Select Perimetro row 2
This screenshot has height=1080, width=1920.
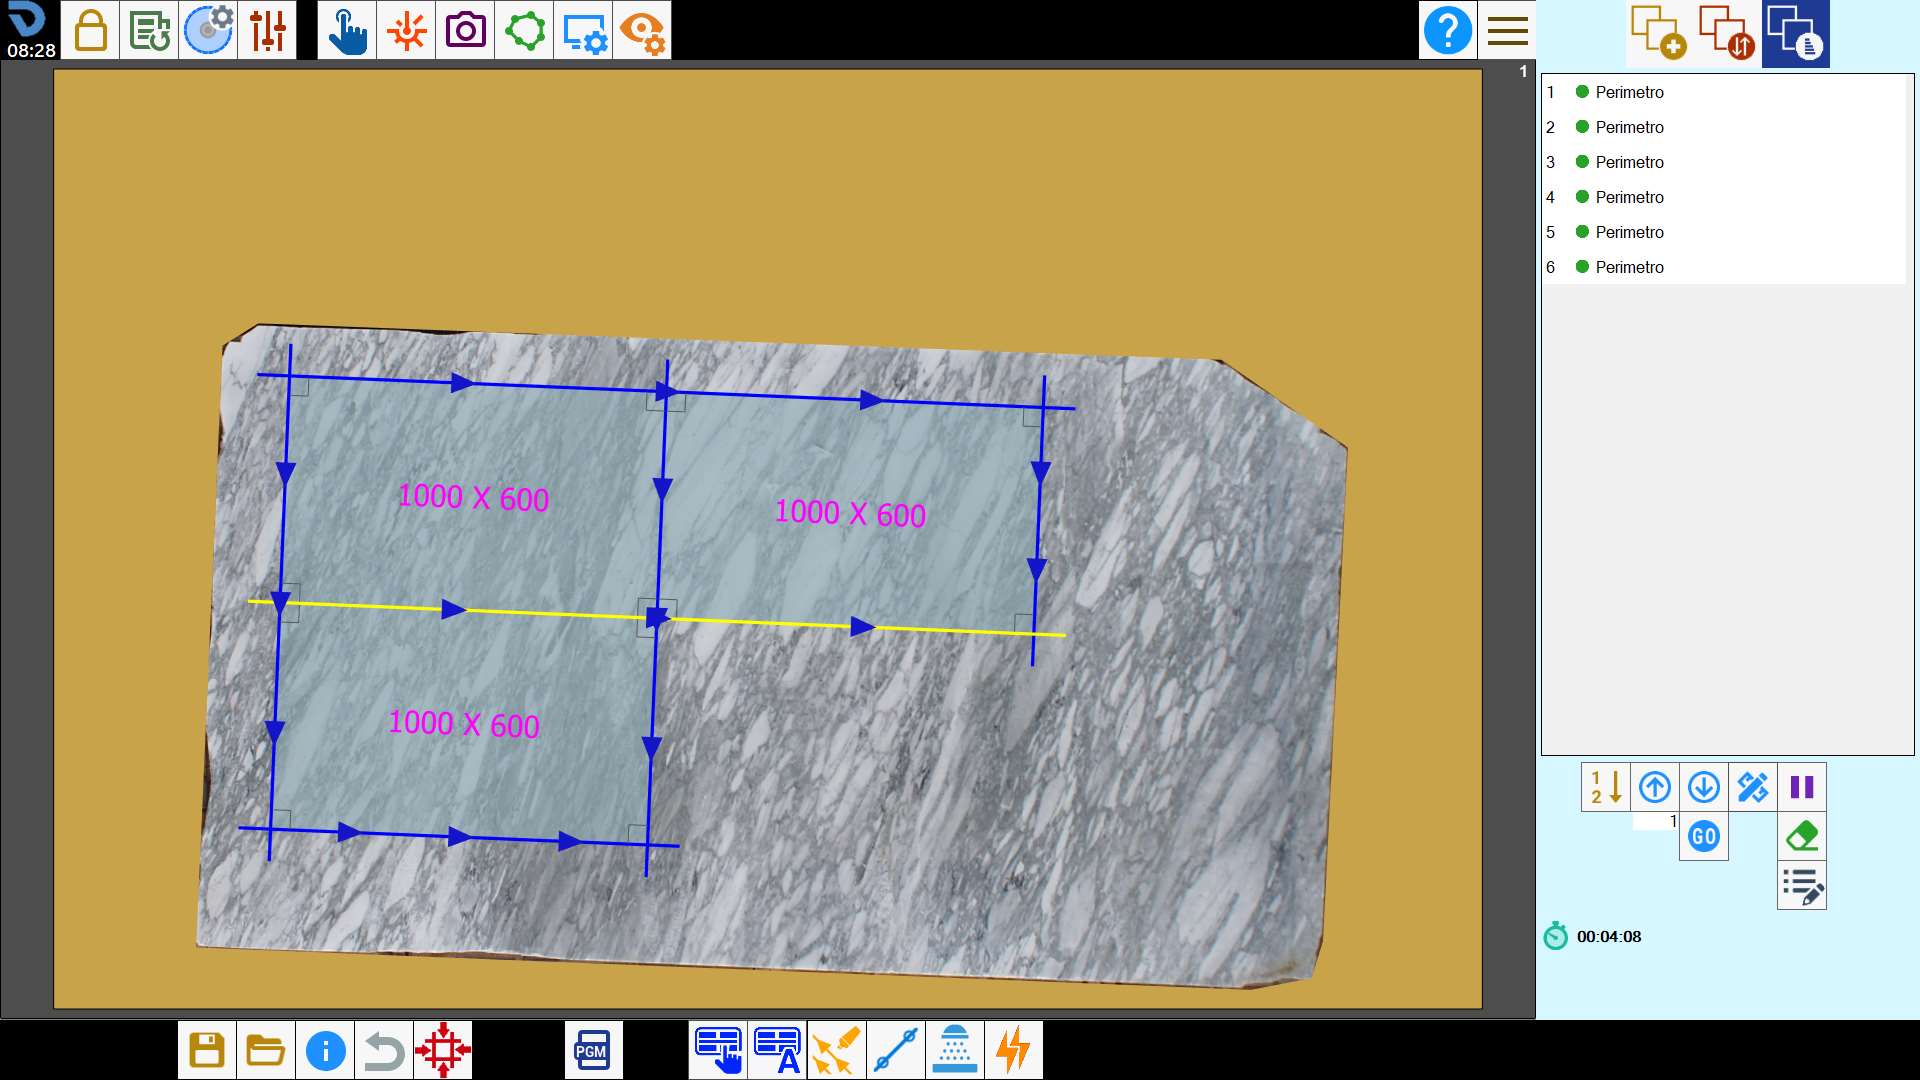click(1724, 127)
